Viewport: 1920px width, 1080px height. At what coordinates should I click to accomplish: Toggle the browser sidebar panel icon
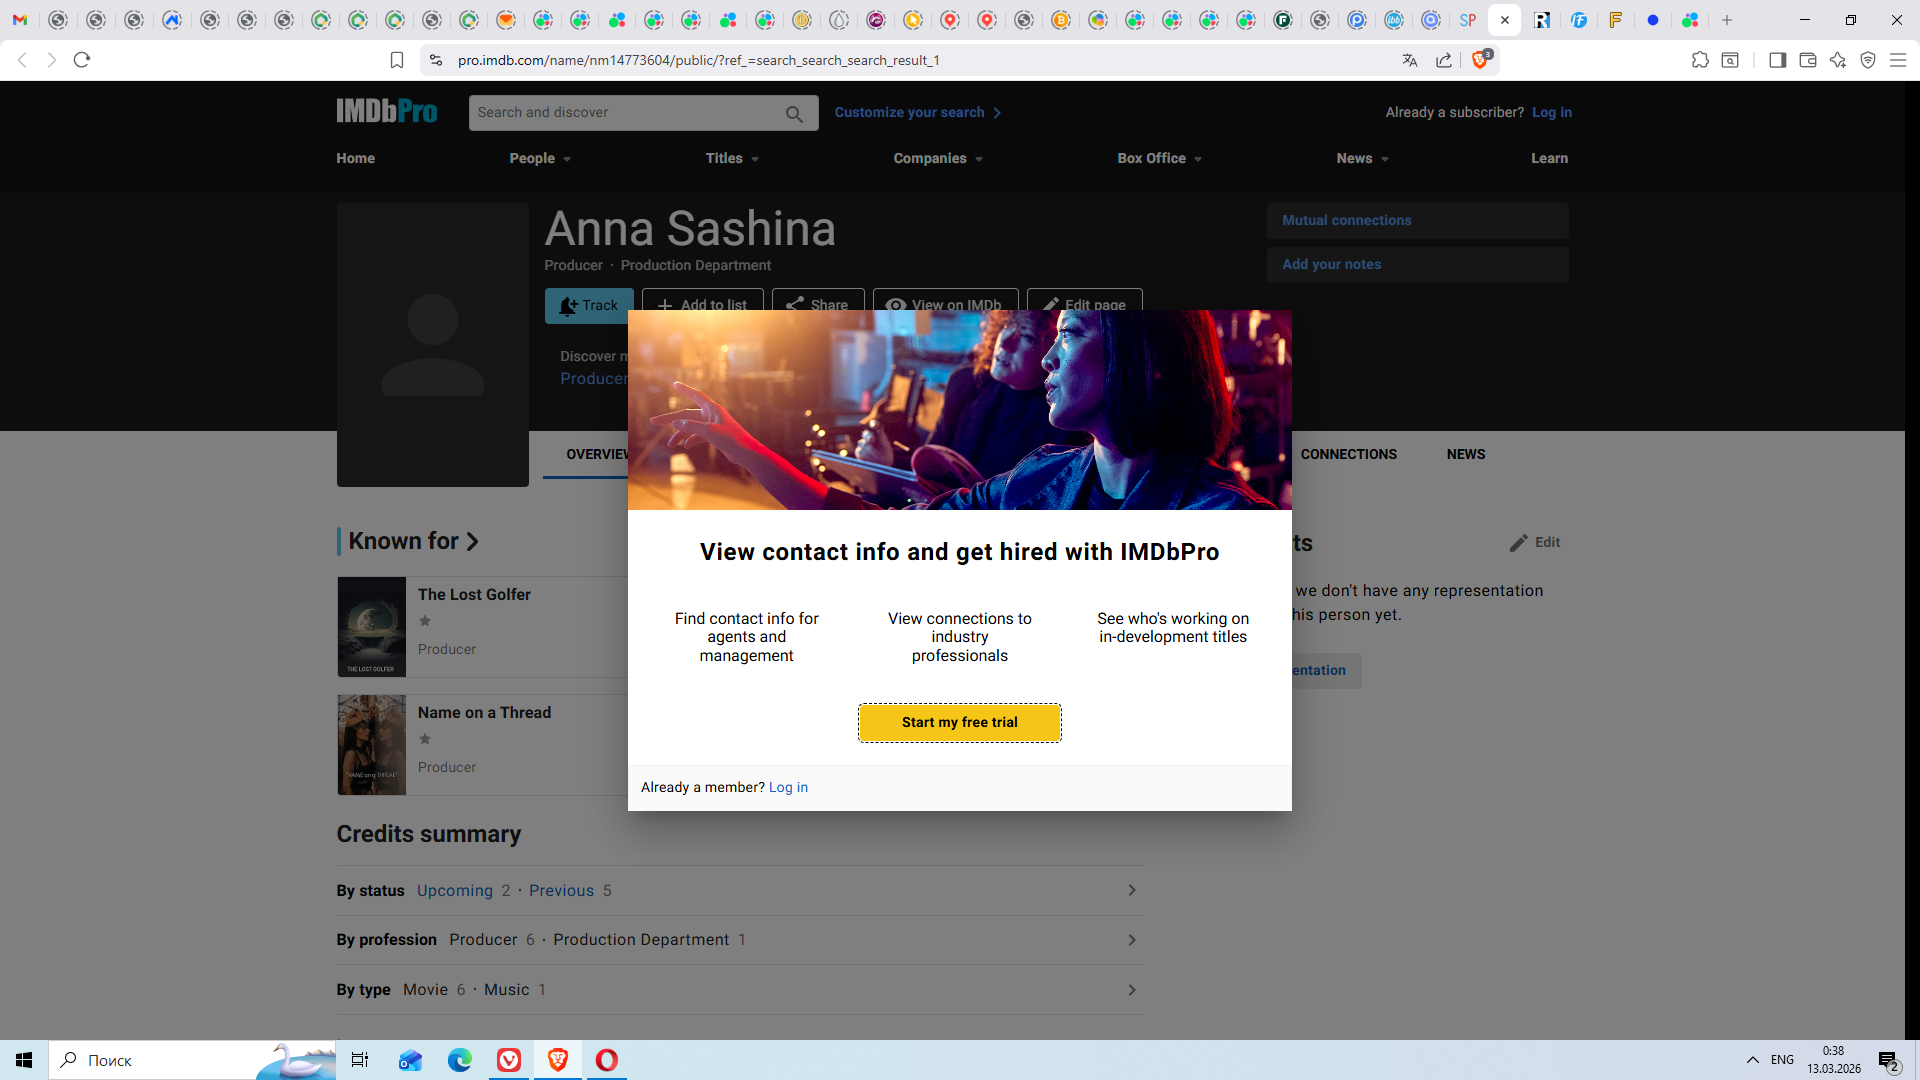point(1777,60)
